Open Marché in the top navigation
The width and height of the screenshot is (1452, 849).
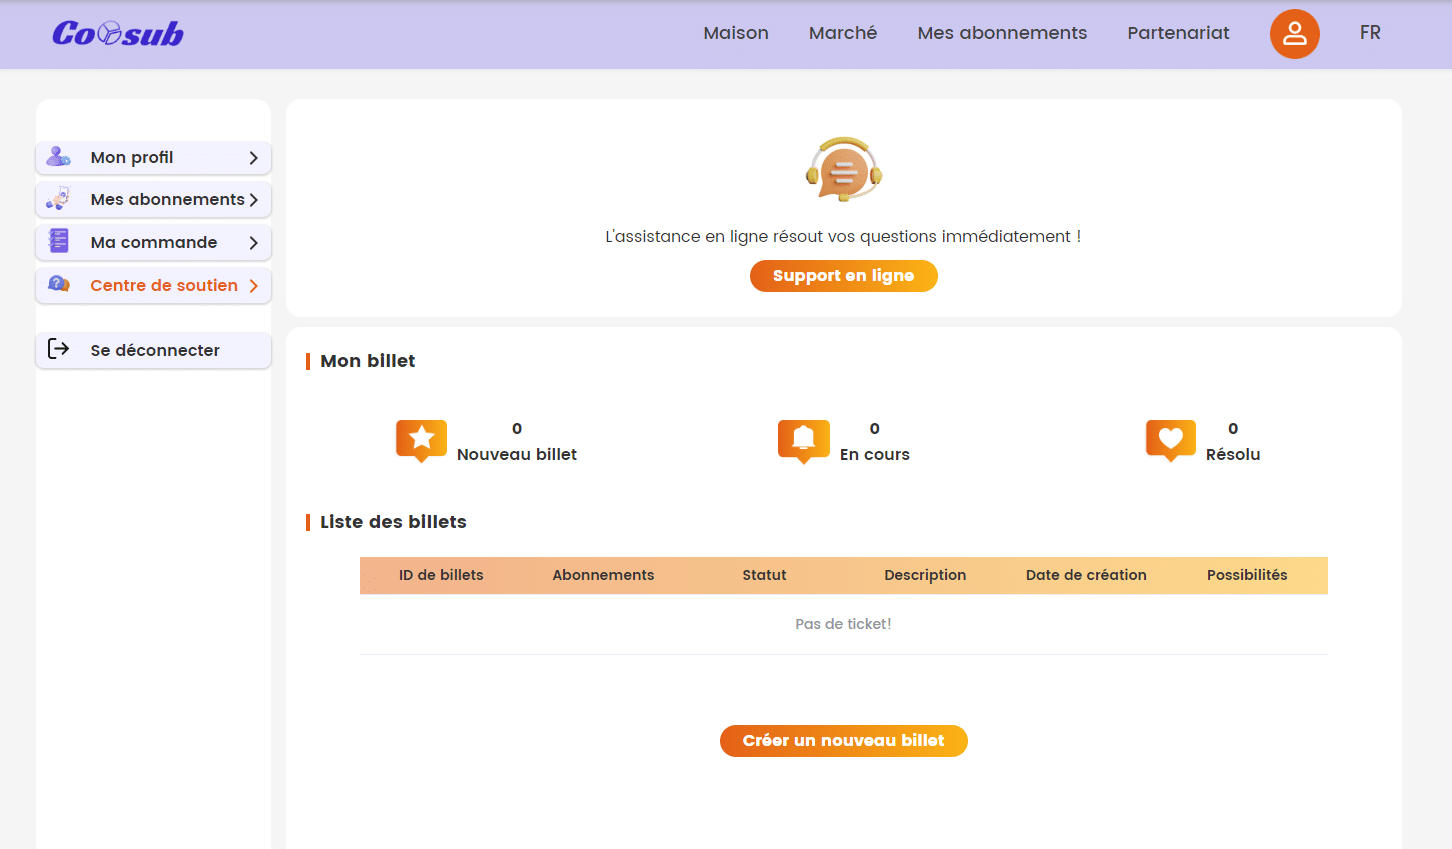click(842, 33)
